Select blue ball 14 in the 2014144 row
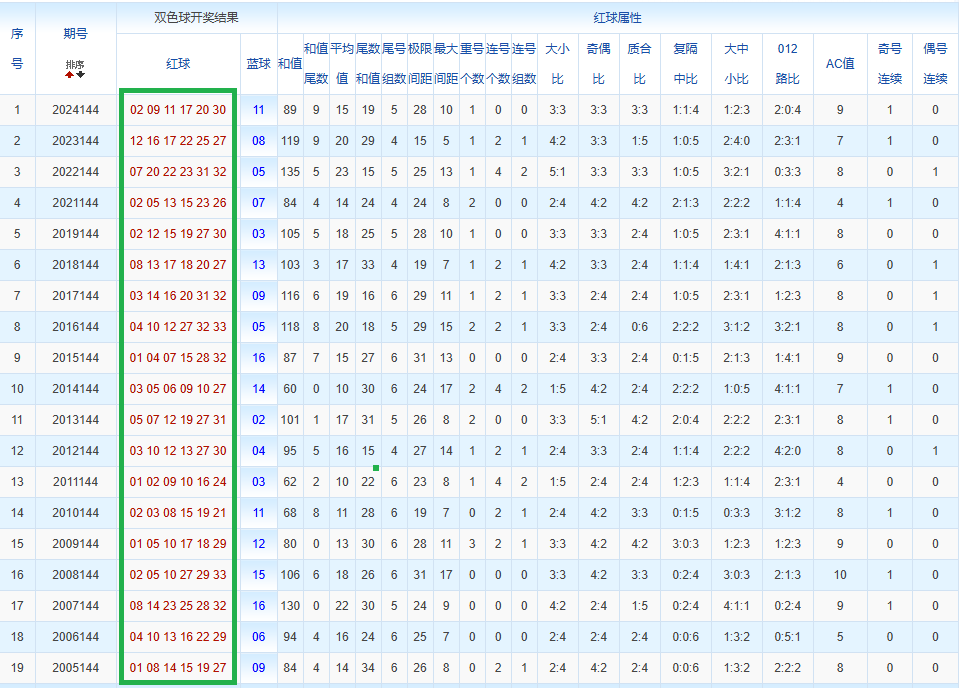The image size is (959, 688). click(x=259, y=389)
